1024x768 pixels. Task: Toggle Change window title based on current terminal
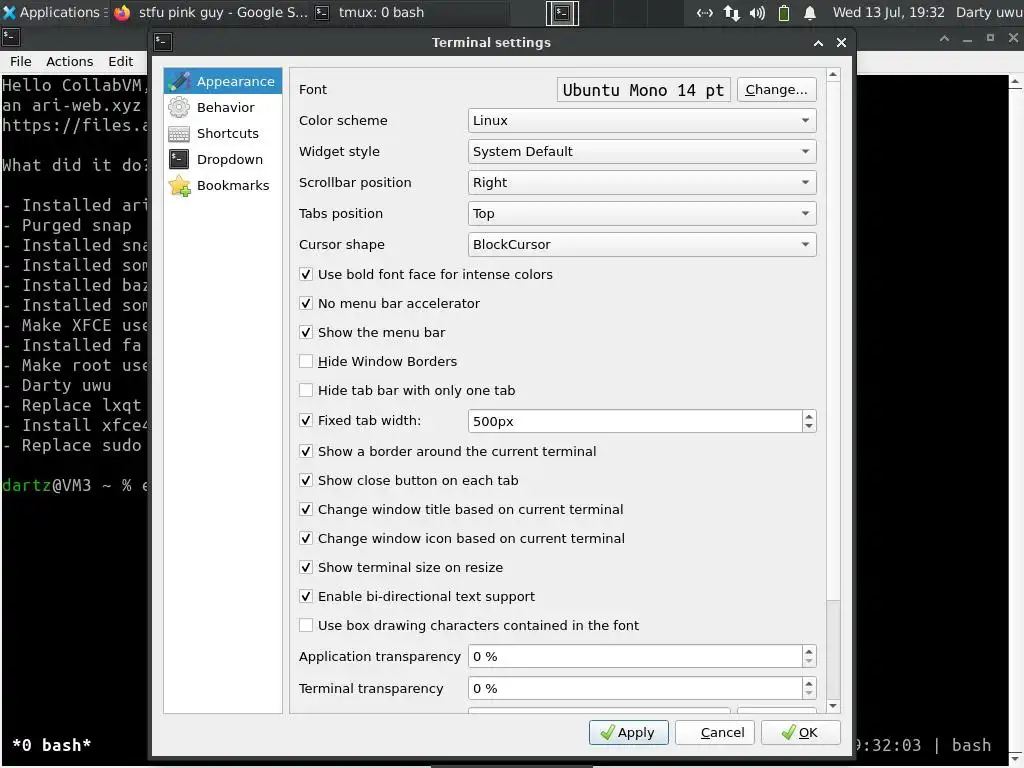pos(306,509)
